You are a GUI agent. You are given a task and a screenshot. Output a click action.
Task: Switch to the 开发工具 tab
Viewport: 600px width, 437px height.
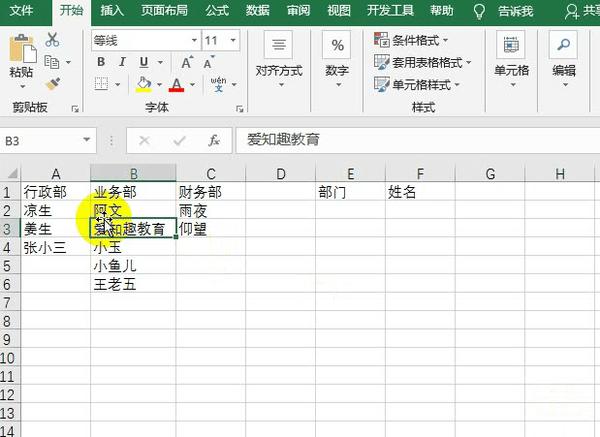coord(390,11)
